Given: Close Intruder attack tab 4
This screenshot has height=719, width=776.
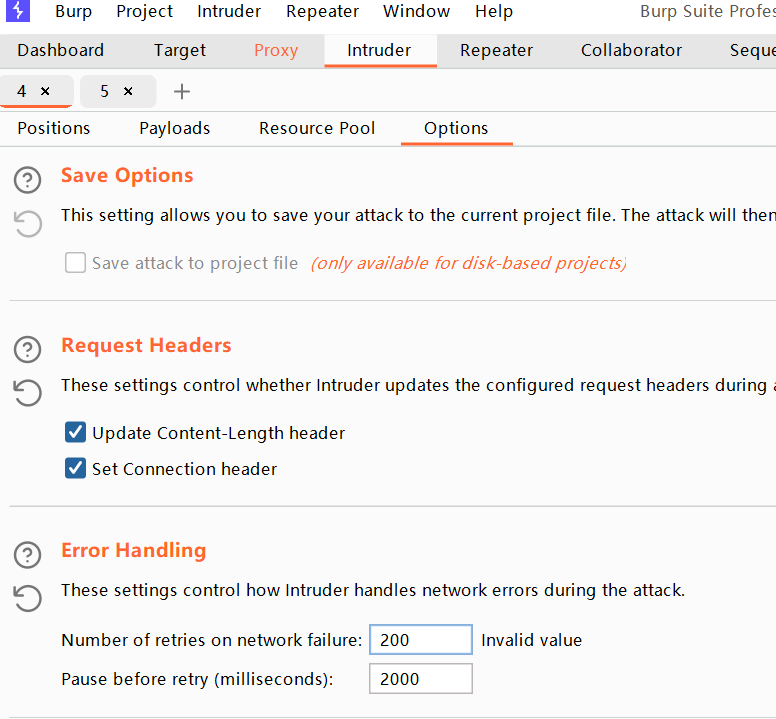Looking at the screenshot, I should click(x=45, y=91).
